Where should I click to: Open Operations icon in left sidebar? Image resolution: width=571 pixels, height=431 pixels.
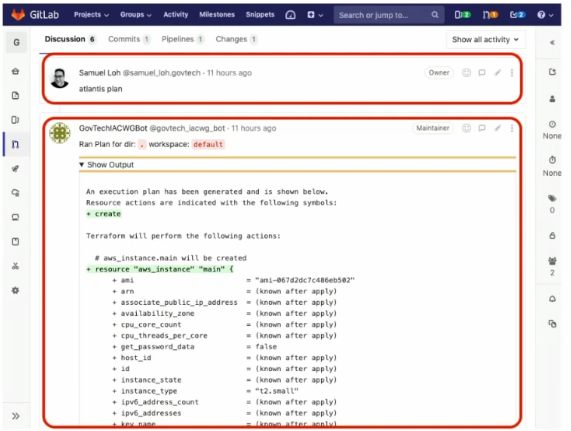pyautogui.click(x=15, y=193)
